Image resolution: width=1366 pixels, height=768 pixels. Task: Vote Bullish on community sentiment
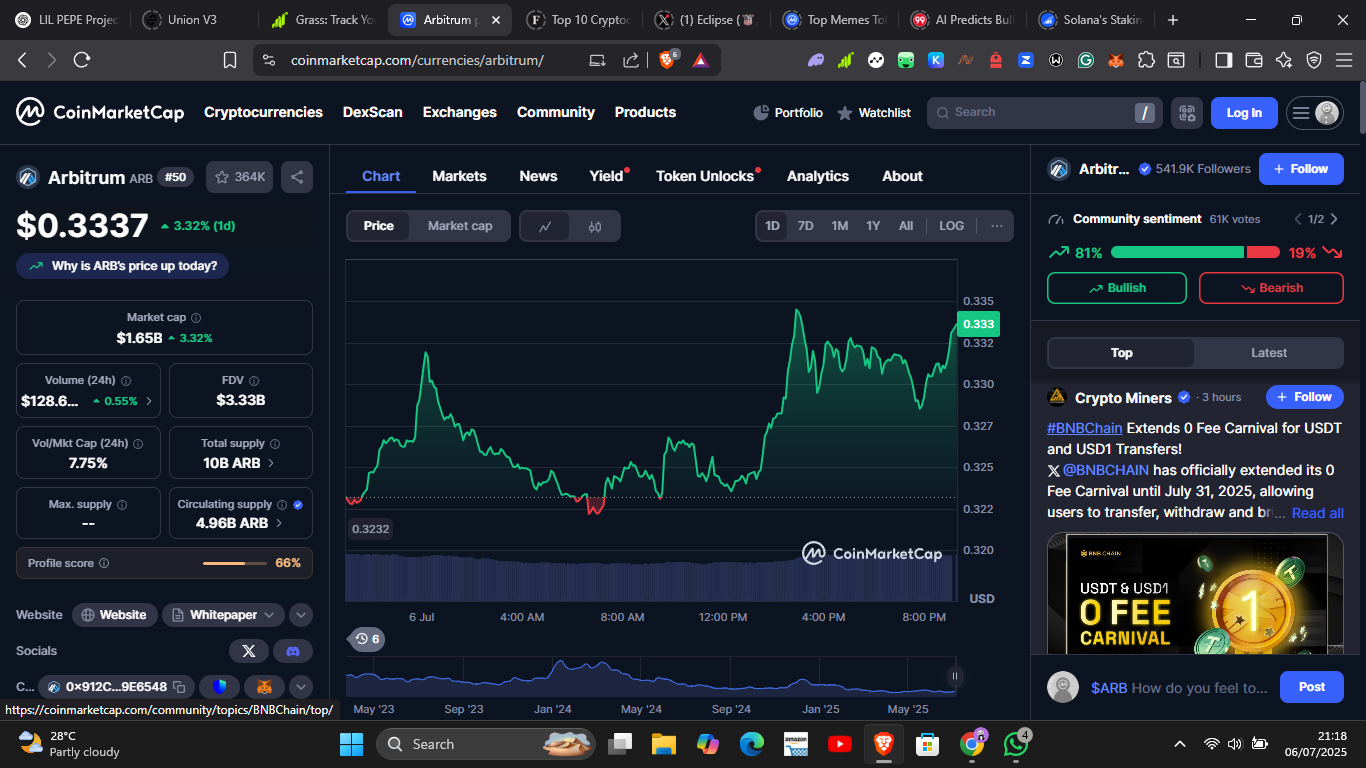[1117, 288]
